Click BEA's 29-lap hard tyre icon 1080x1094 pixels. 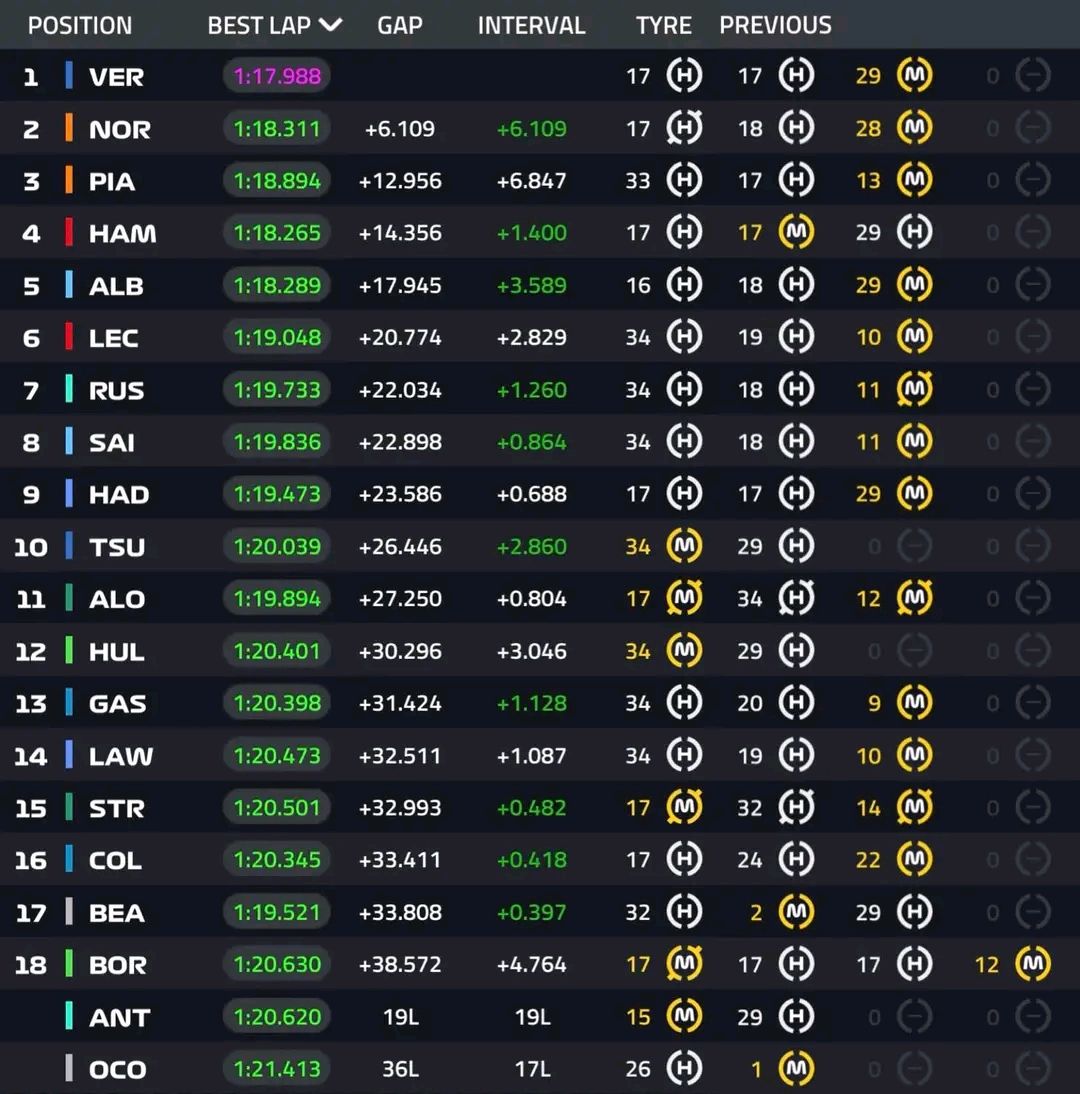tap(914, 912)
